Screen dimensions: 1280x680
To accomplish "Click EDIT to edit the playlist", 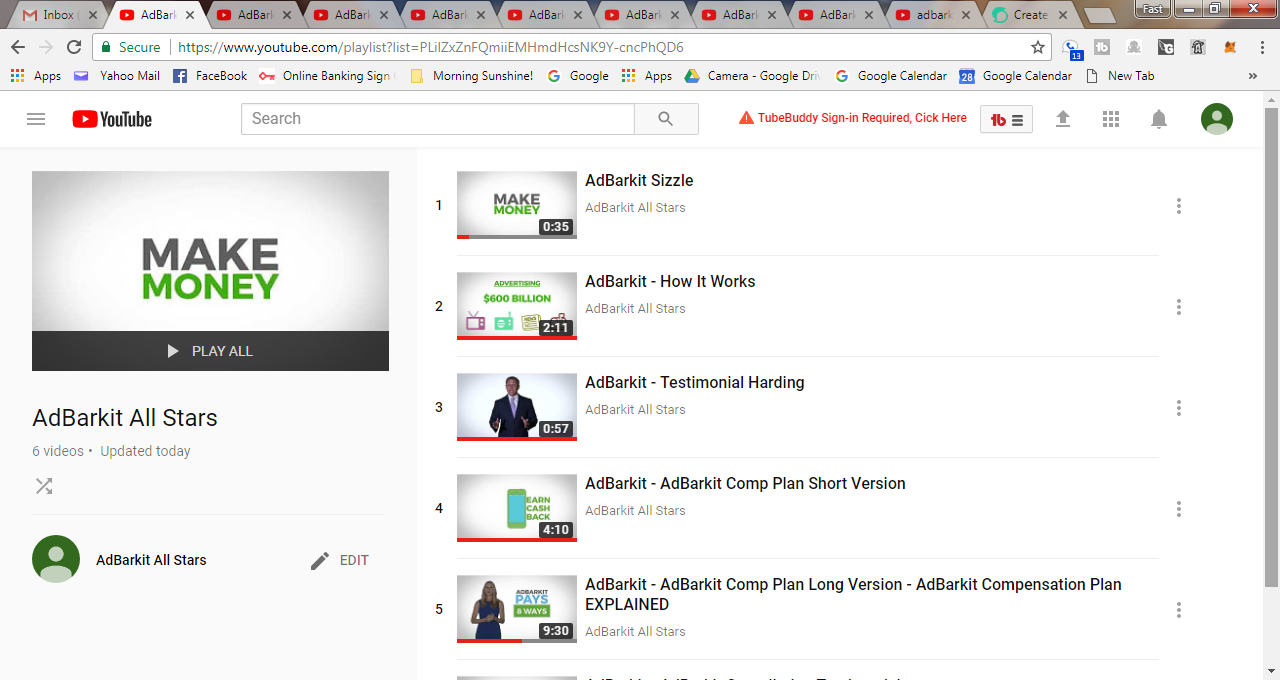I will (x=340, y=560).
